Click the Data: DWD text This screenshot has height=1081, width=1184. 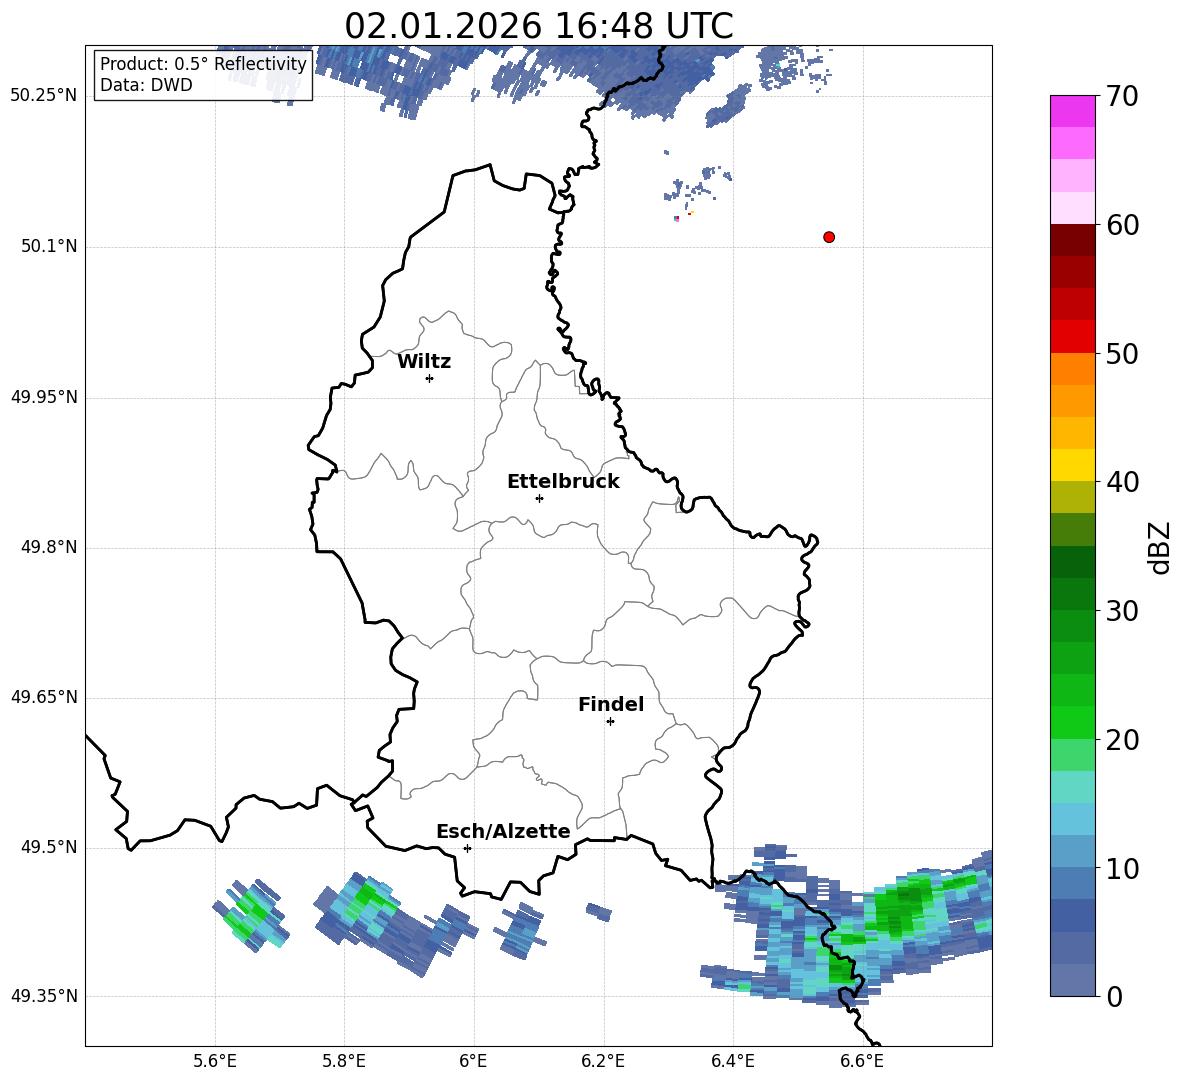(146, 85)
